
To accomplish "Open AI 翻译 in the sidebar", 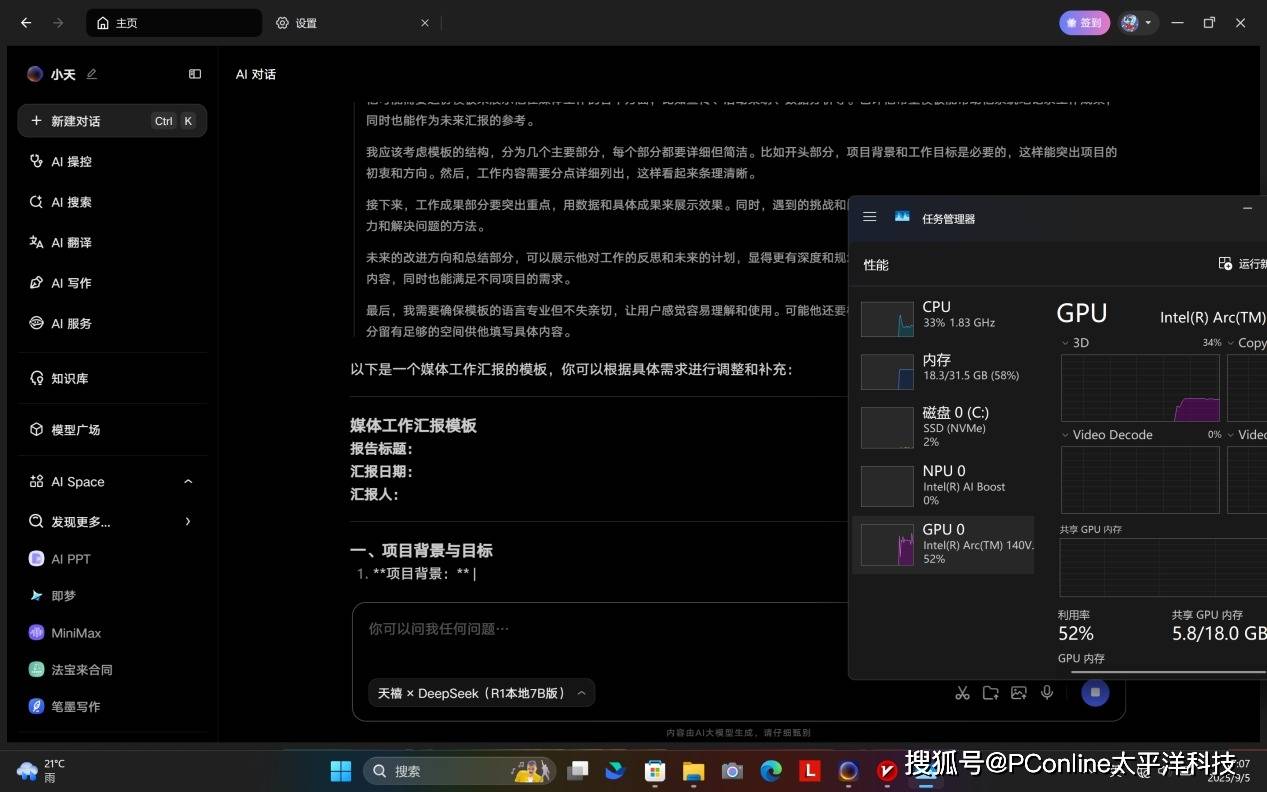I will click(71, 243).
